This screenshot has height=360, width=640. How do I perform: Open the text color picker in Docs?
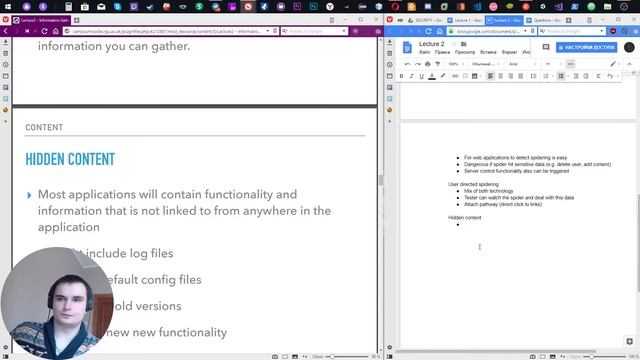432,76
